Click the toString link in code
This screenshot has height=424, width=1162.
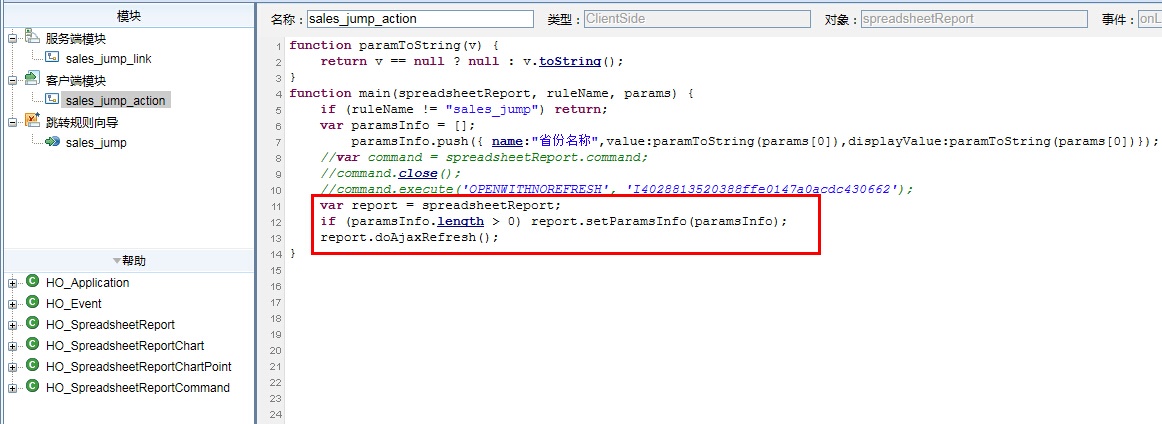click(x=569, y=62)
